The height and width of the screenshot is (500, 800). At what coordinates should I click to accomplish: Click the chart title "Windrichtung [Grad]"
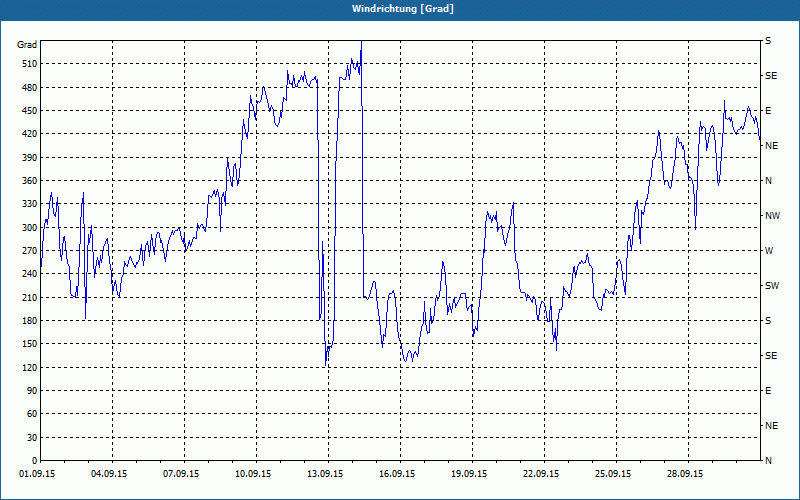click(x=403, y=9)
